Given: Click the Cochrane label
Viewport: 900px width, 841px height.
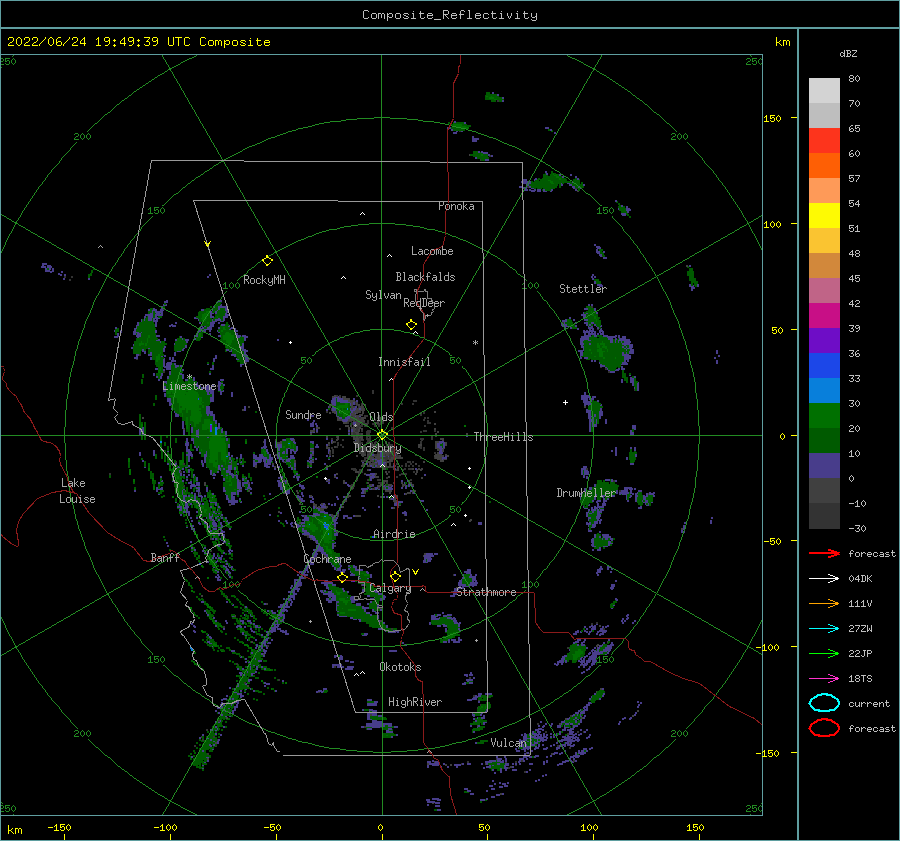Looking at the screenshot, I should tap(327, 559).
